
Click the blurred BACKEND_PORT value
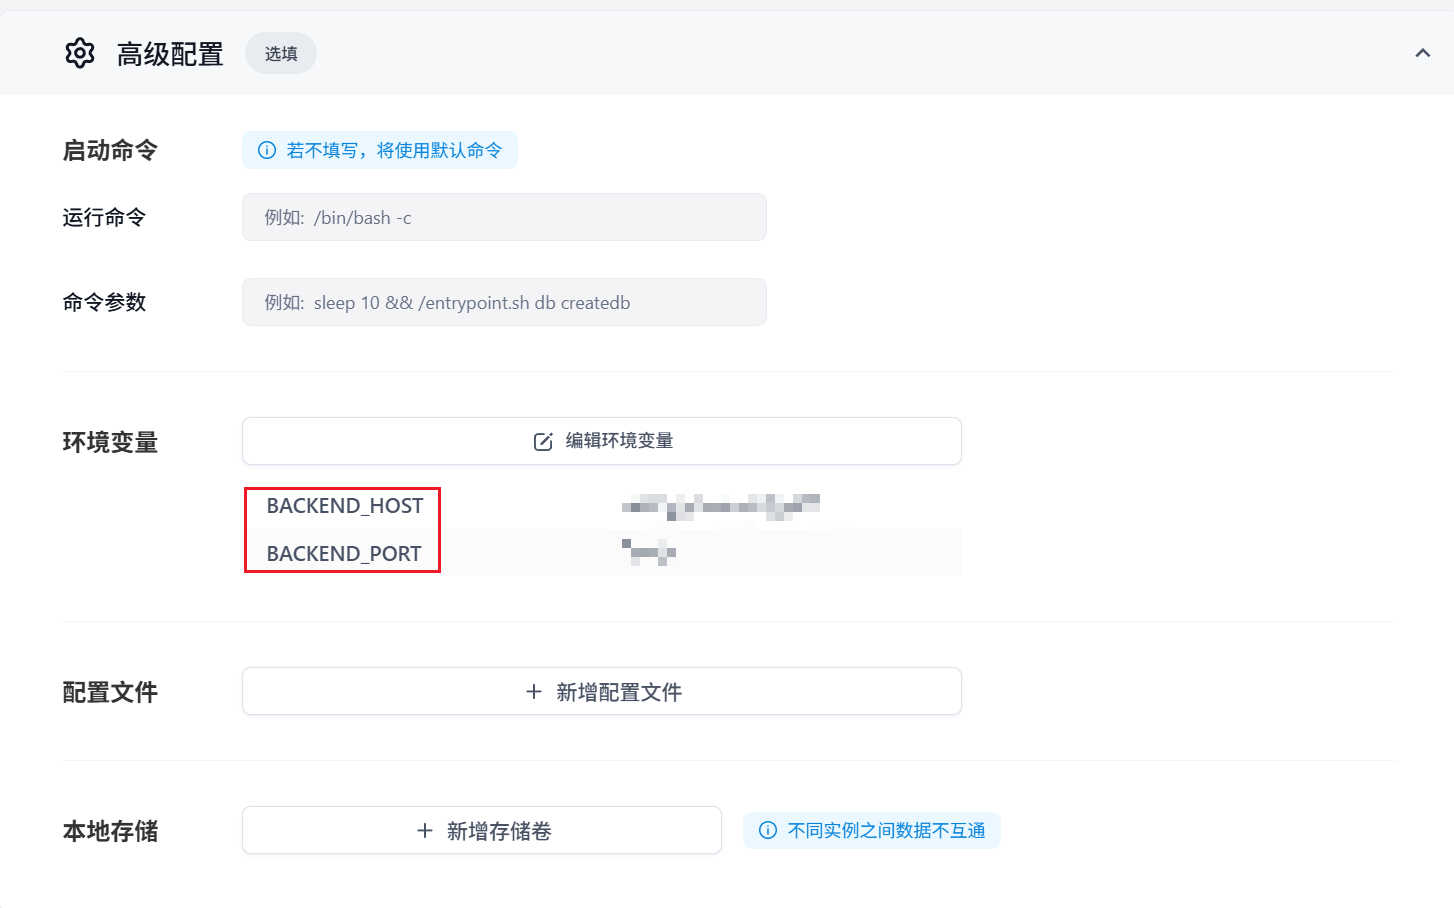click(x=649, y=551)
